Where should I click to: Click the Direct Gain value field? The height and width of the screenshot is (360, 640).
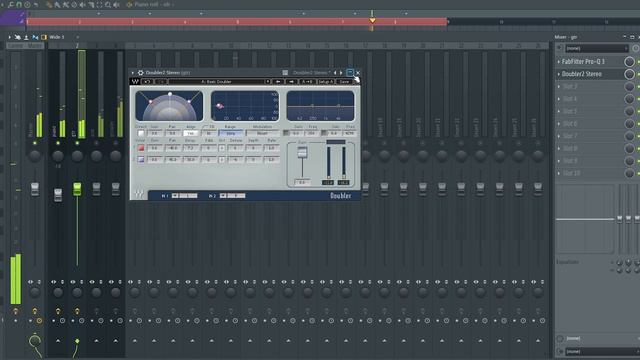[155, 133]
